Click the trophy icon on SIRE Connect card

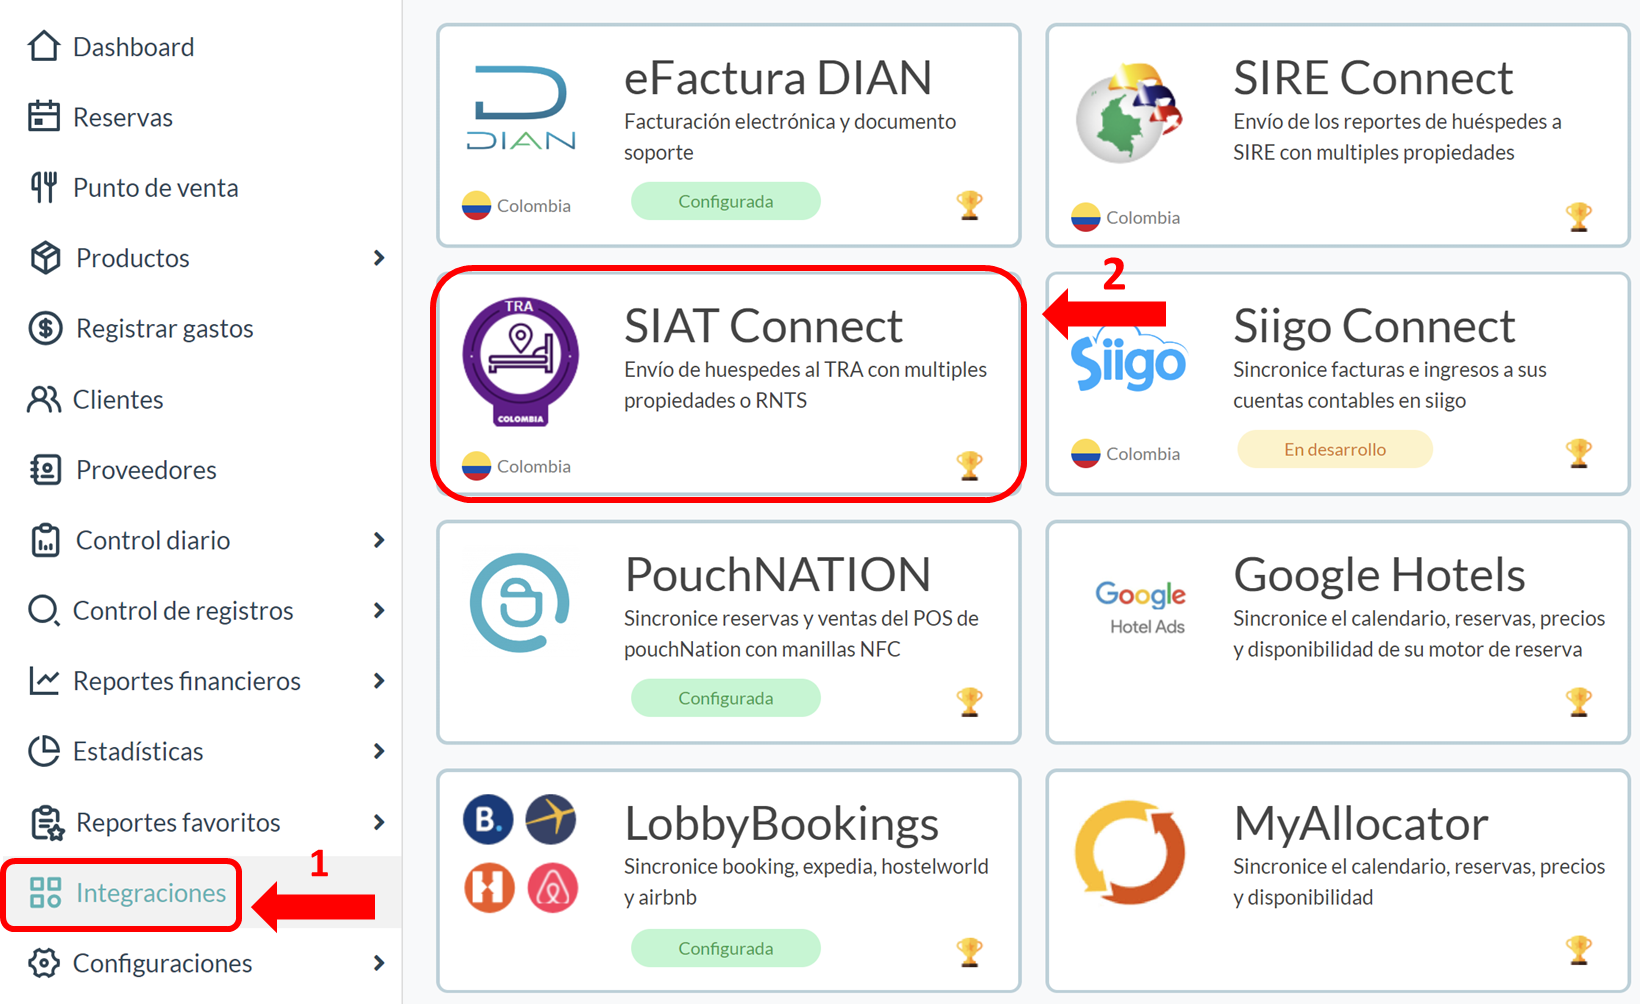click(1578, 217)
